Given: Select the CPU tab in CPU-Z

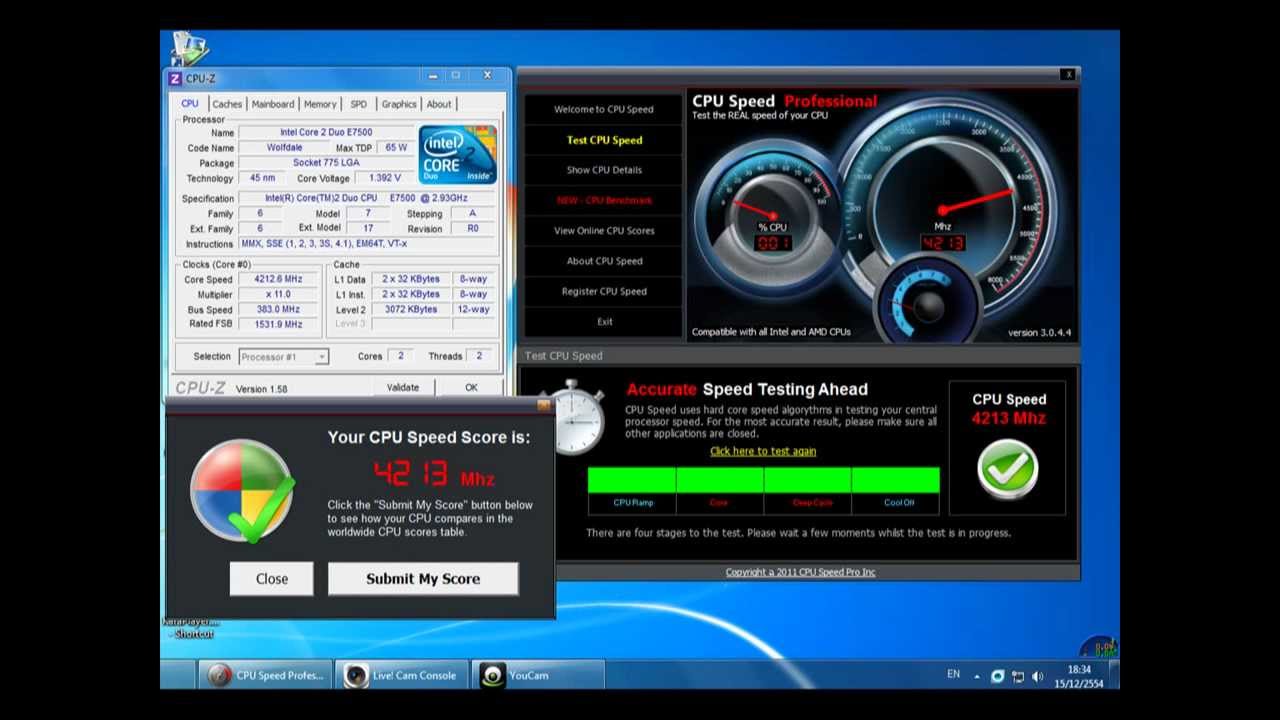Looking at the screenshot, I should (x=190, y=103).
